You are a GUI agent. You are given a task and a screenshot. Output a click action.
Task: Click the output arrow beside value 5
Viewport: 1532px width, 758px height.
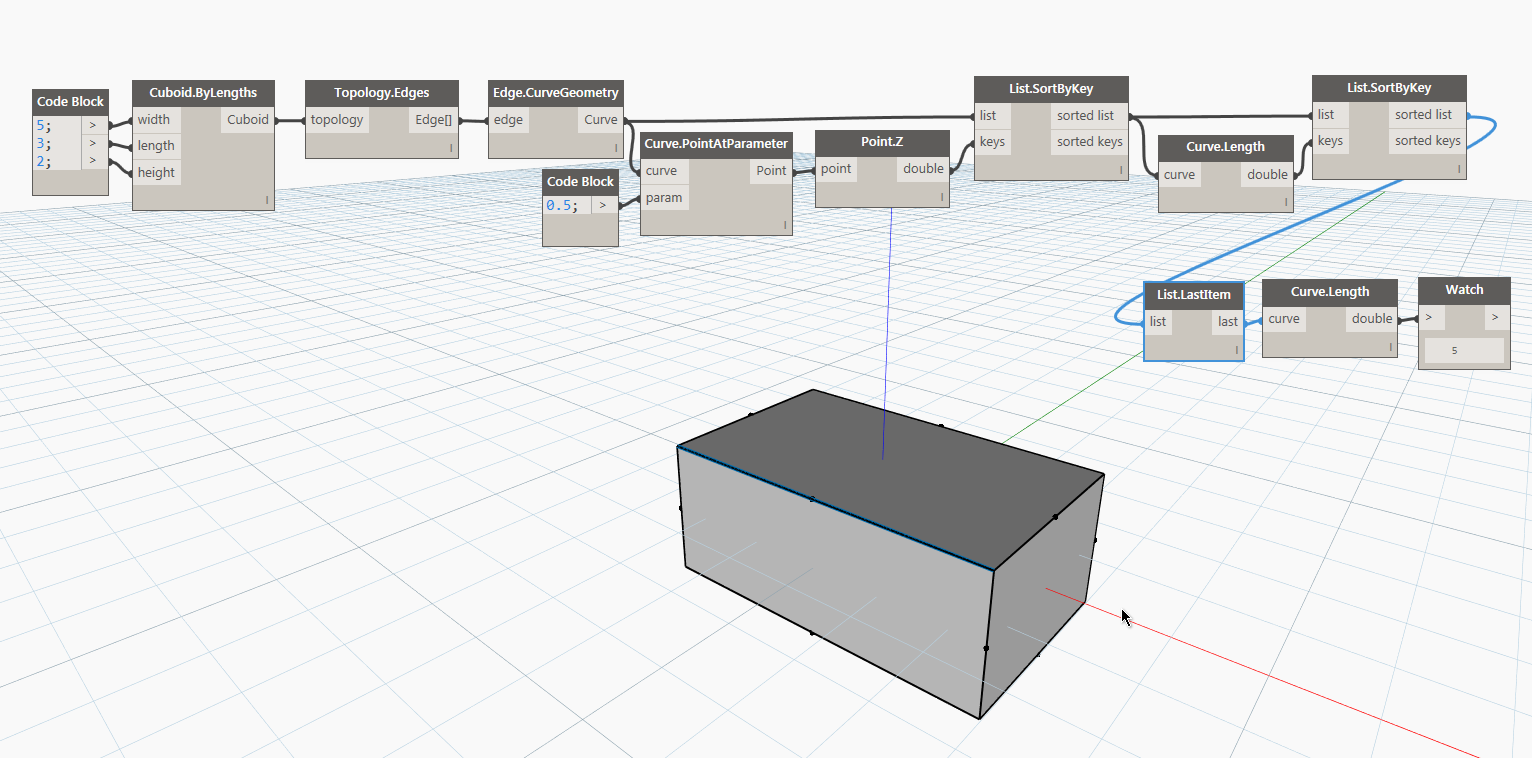point(93,126)
